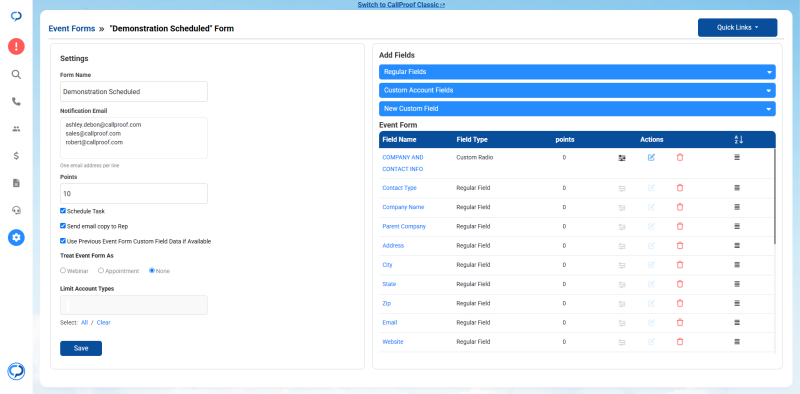Delete the Company Name field

pyautogui.click(x=680, y=207)
